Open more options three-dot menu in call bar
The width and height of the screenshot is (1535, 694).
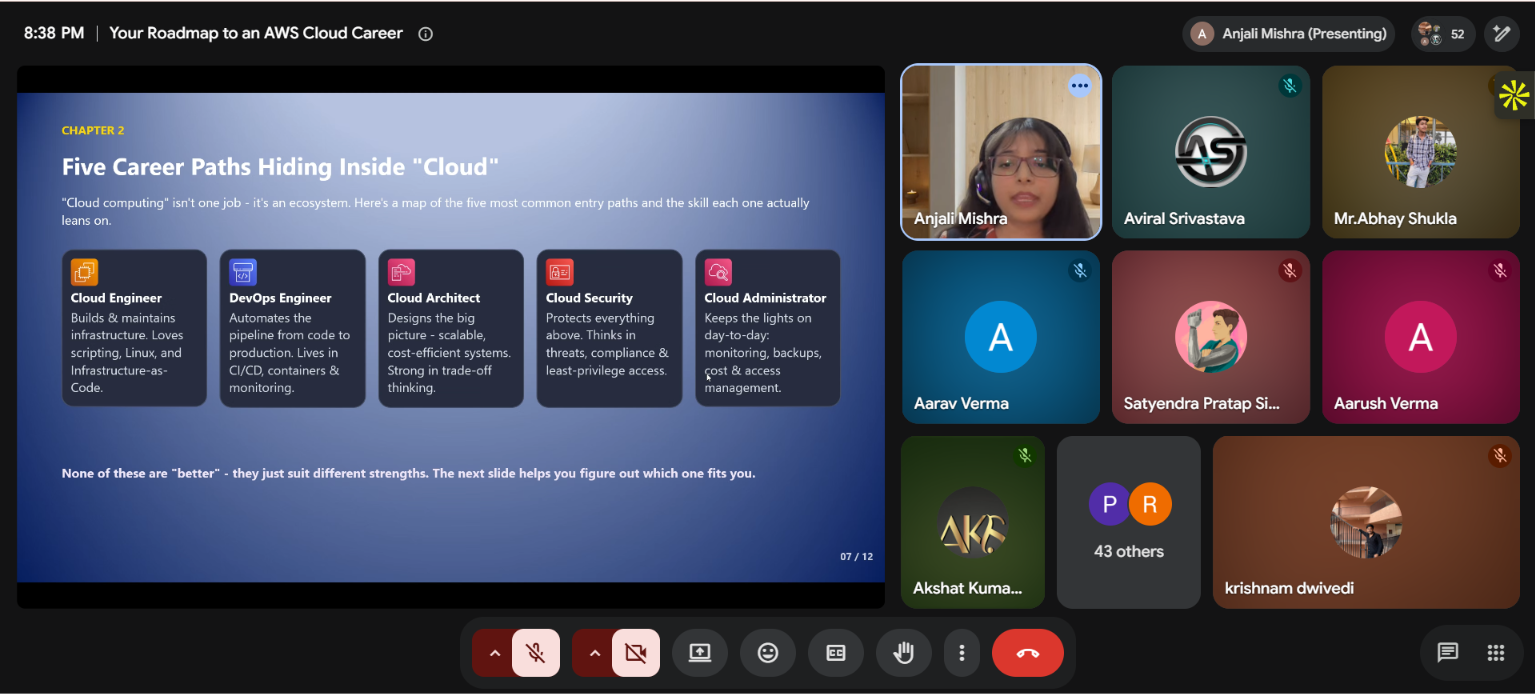[x=962, y=653]
